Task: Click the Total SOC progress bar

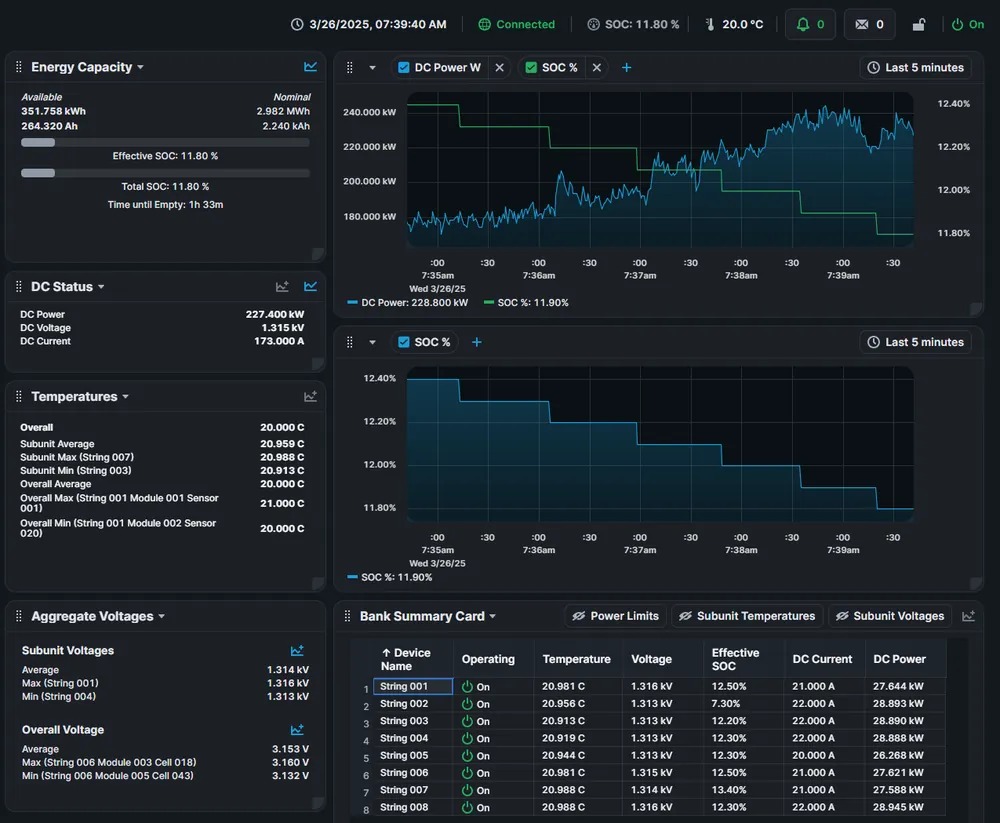Action: [165, 173]
